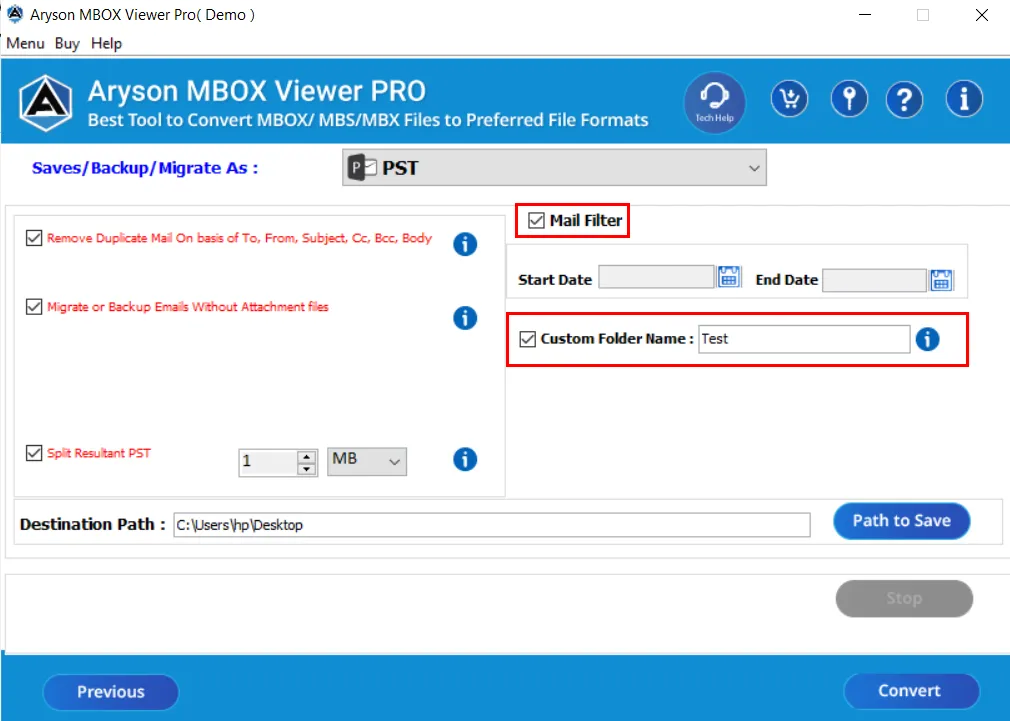This screenshot has height=721, width=1010.
Task: Click the Custom Folder Name text field
Action: (804, 339)
